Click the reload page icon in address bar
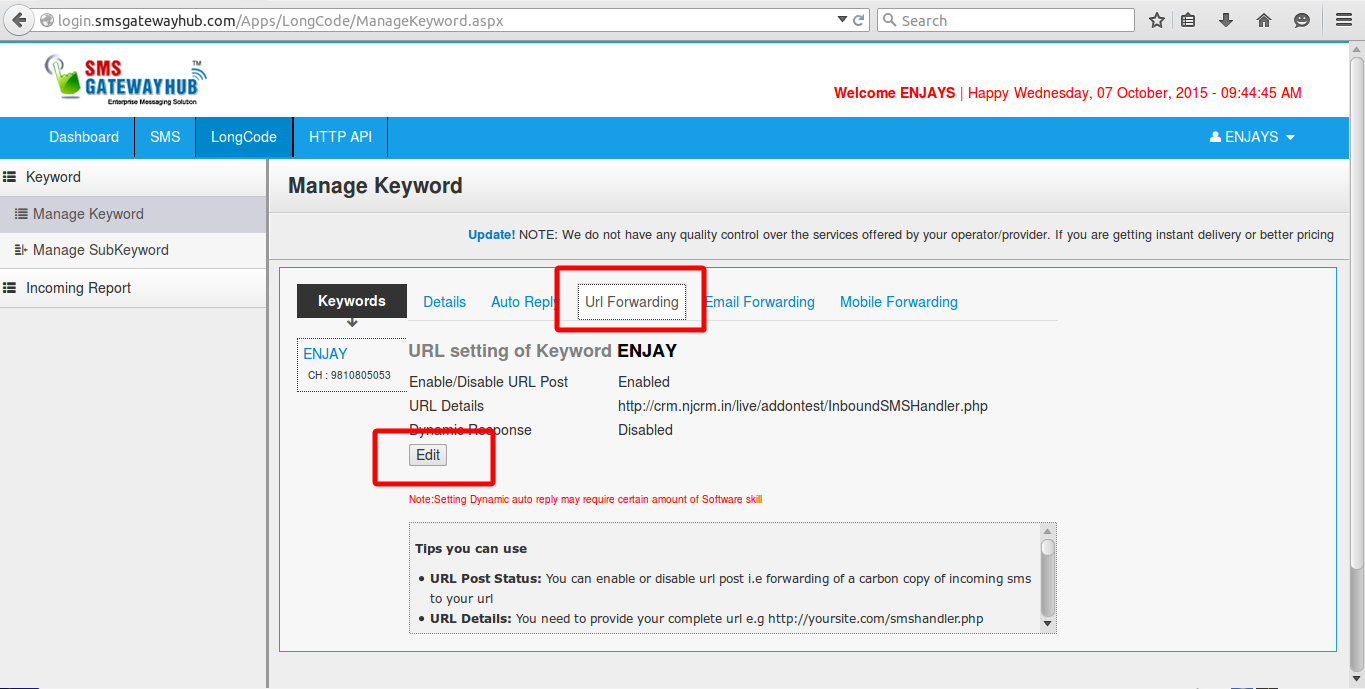 click(859, 20)
